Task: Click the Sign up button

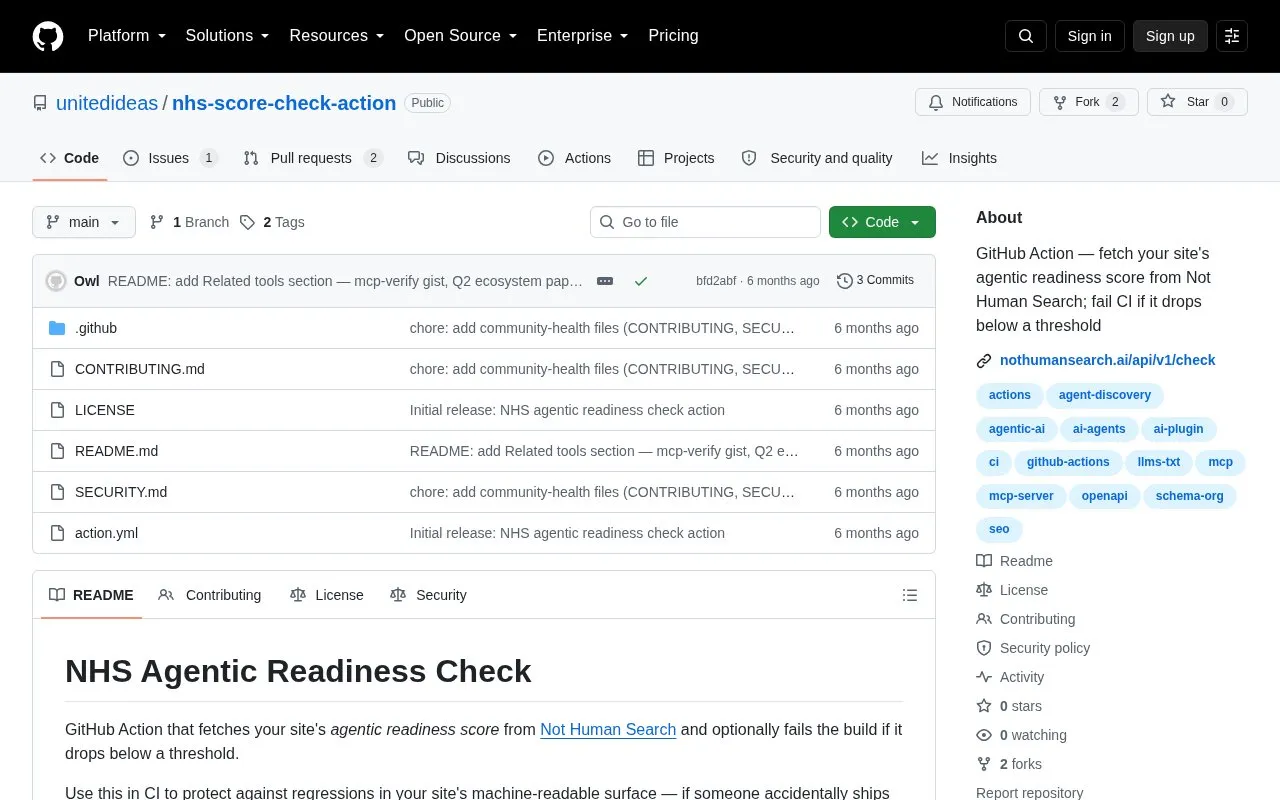Action: click(x=1170, y=36)
